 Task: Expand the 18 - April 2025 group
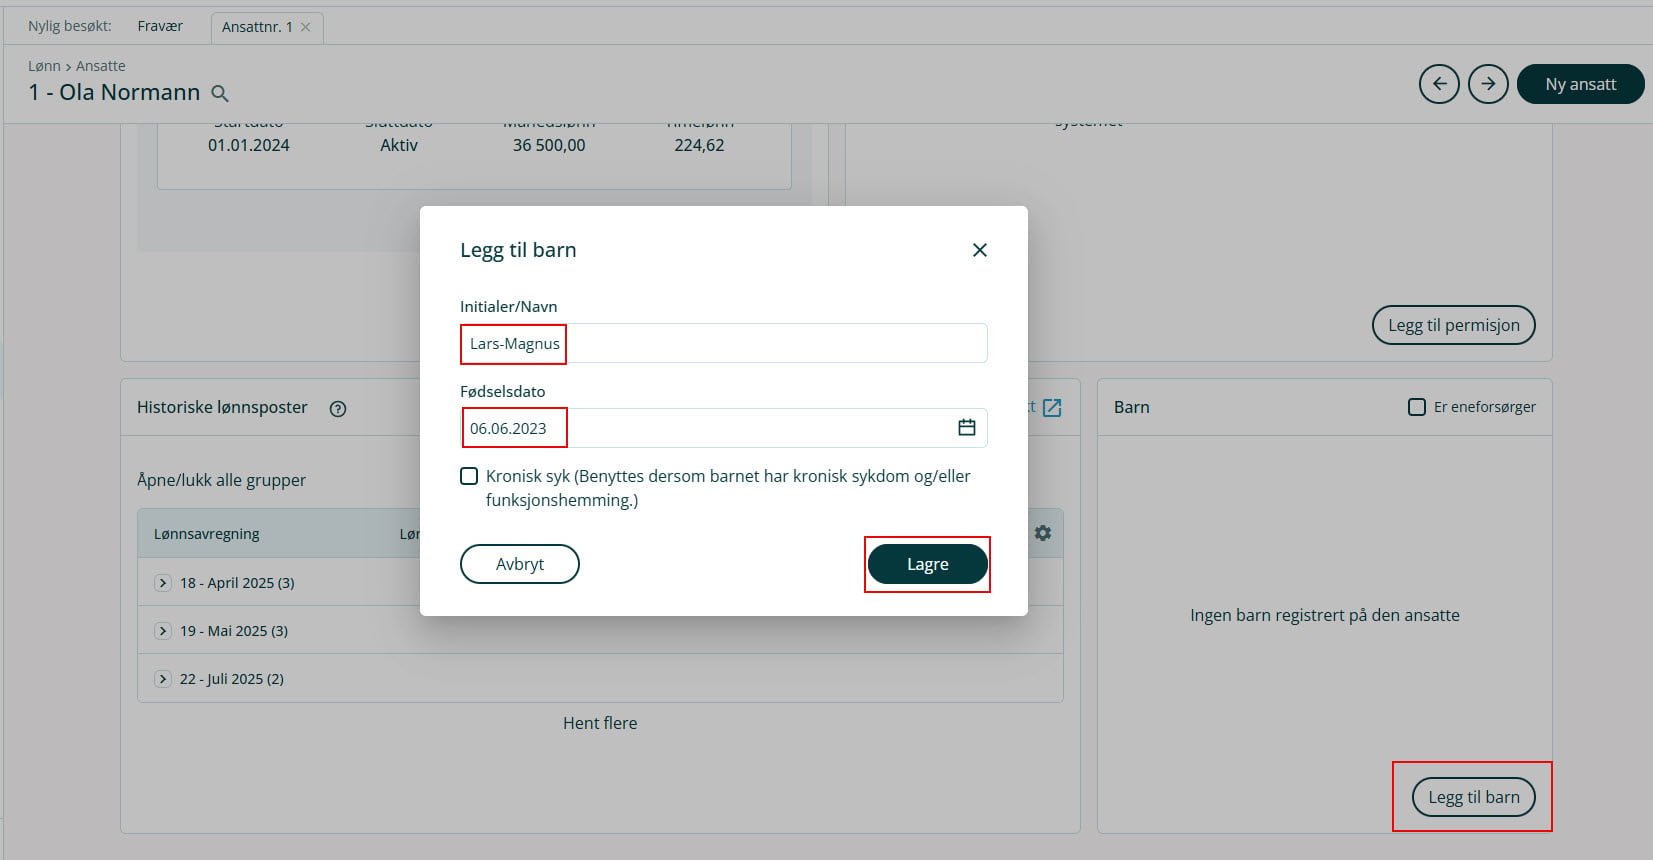[x=163, y=583]
